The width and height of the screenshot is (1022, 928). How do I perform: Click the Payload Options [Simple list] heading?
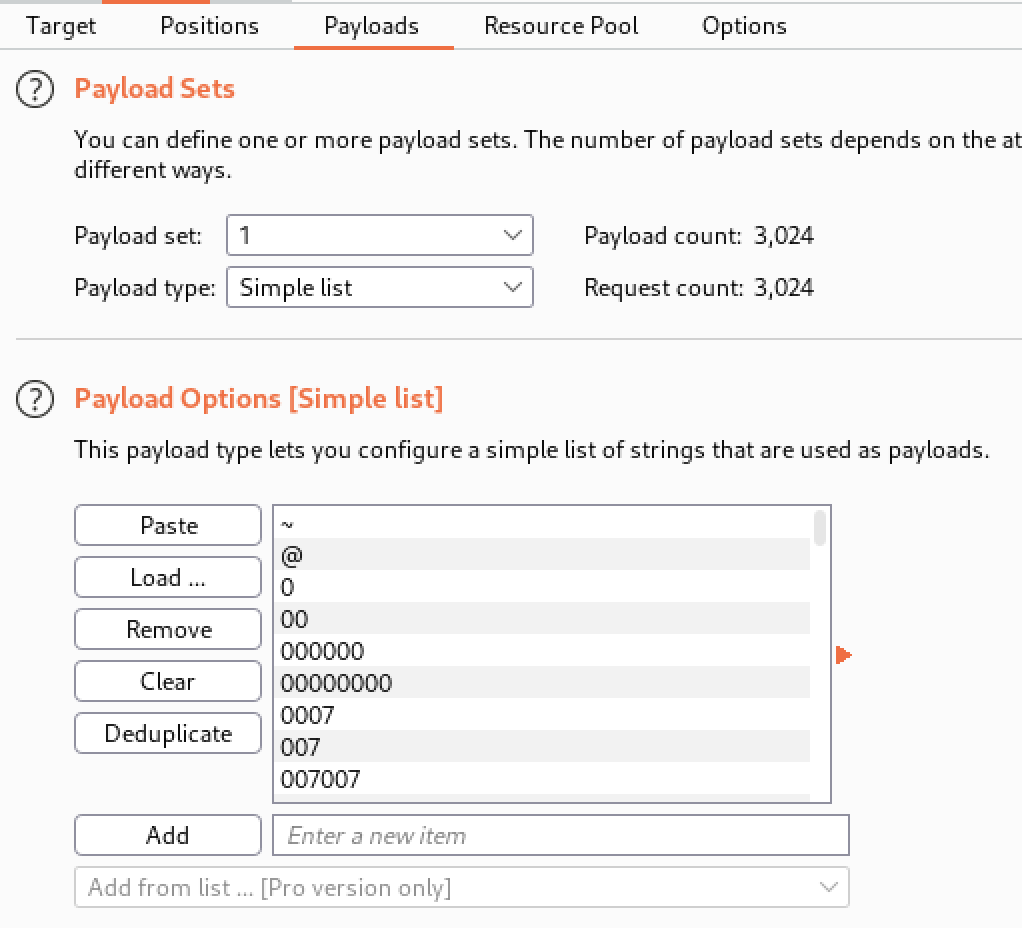tap(259, 399)
